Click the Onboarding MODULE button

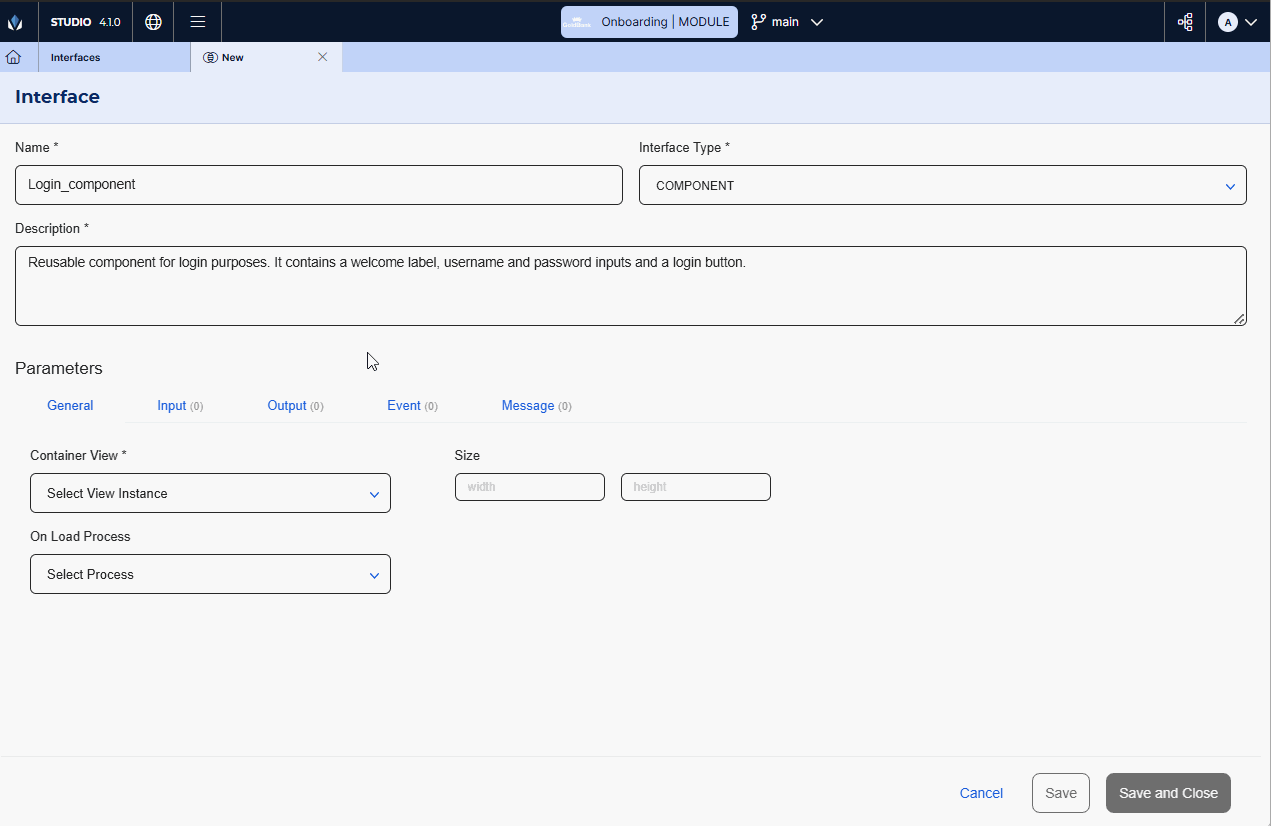pyautogui.click(x=649, y=22)
